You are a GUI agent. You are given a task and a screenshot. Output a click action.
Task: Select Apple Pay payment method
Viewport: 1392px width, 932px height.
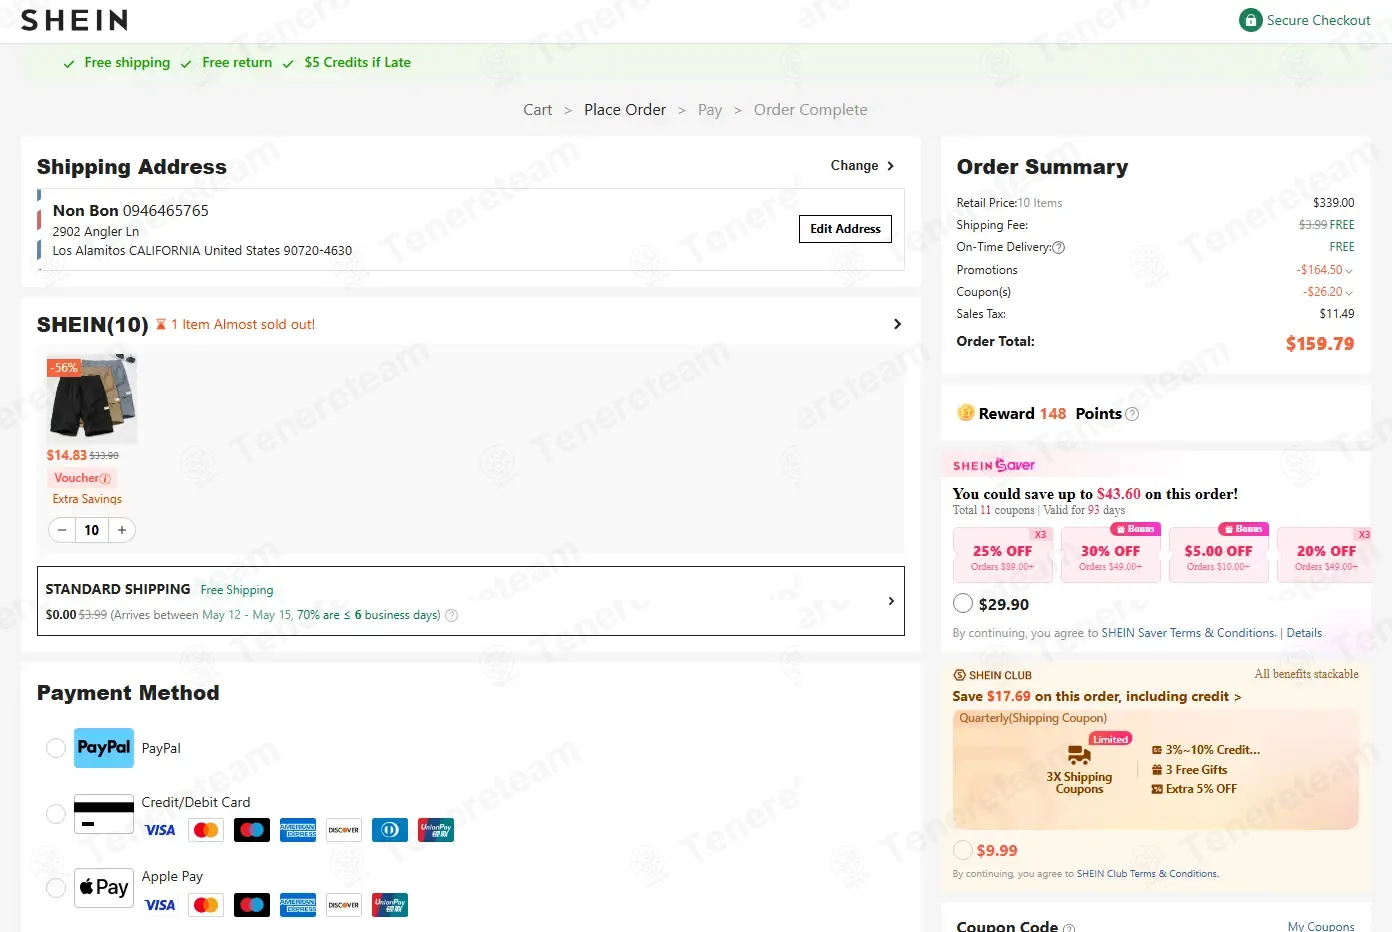tap(56, 888)
